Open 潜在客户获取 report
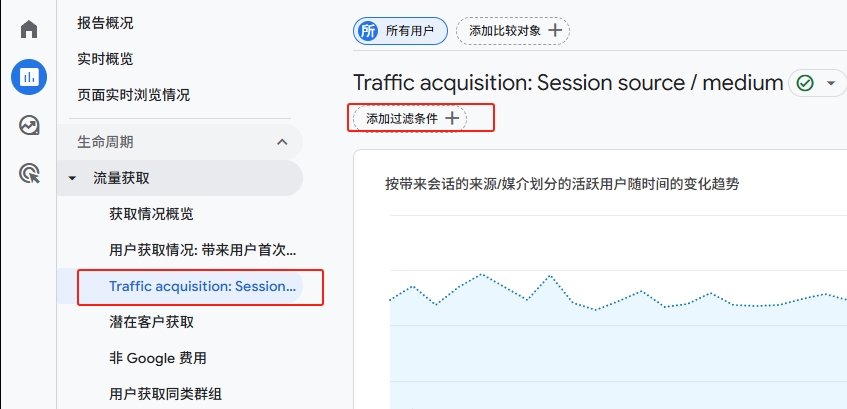 point(151,323)
